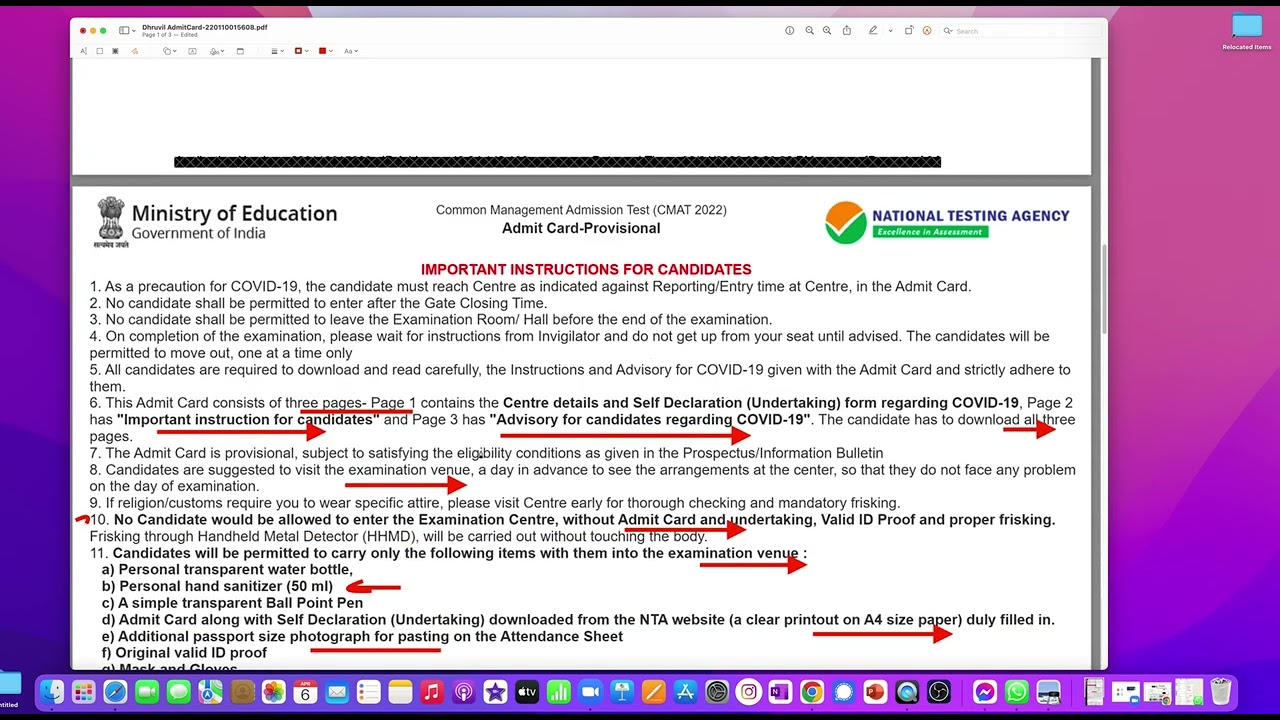Toggle the Markup Toolbar button

[927, 31]
